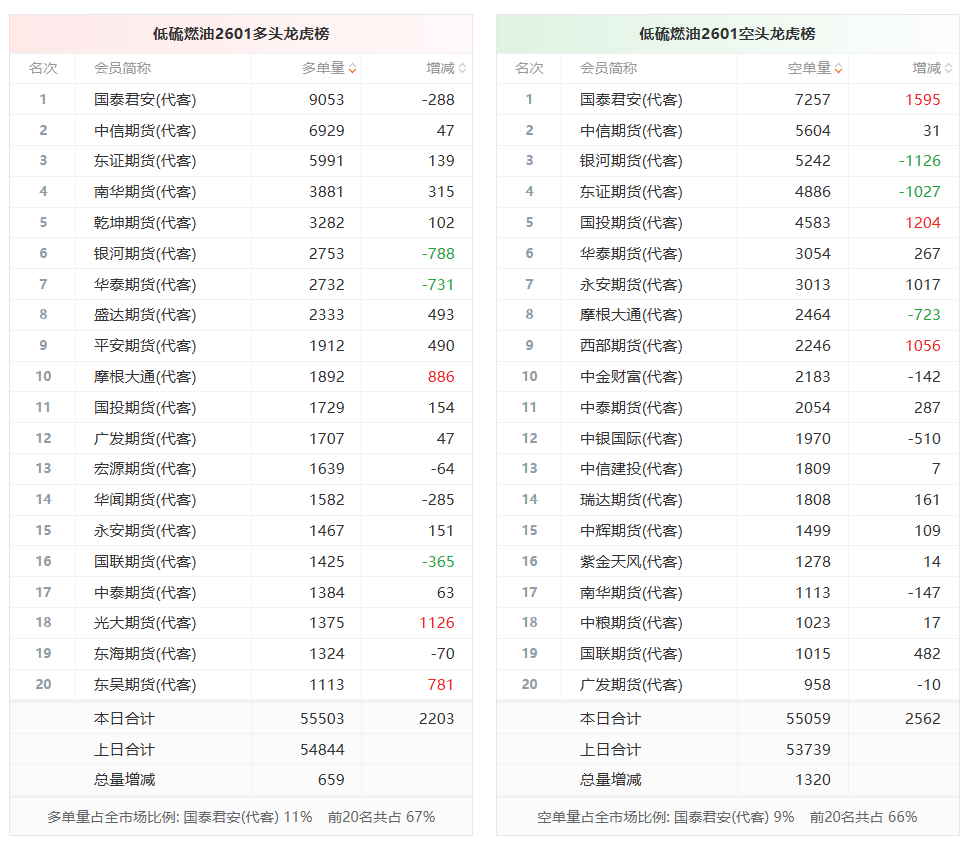The image size is (969, 842).
Task: Select 中泰期货(代客) in long table
Action: click(x=145, y=592)
